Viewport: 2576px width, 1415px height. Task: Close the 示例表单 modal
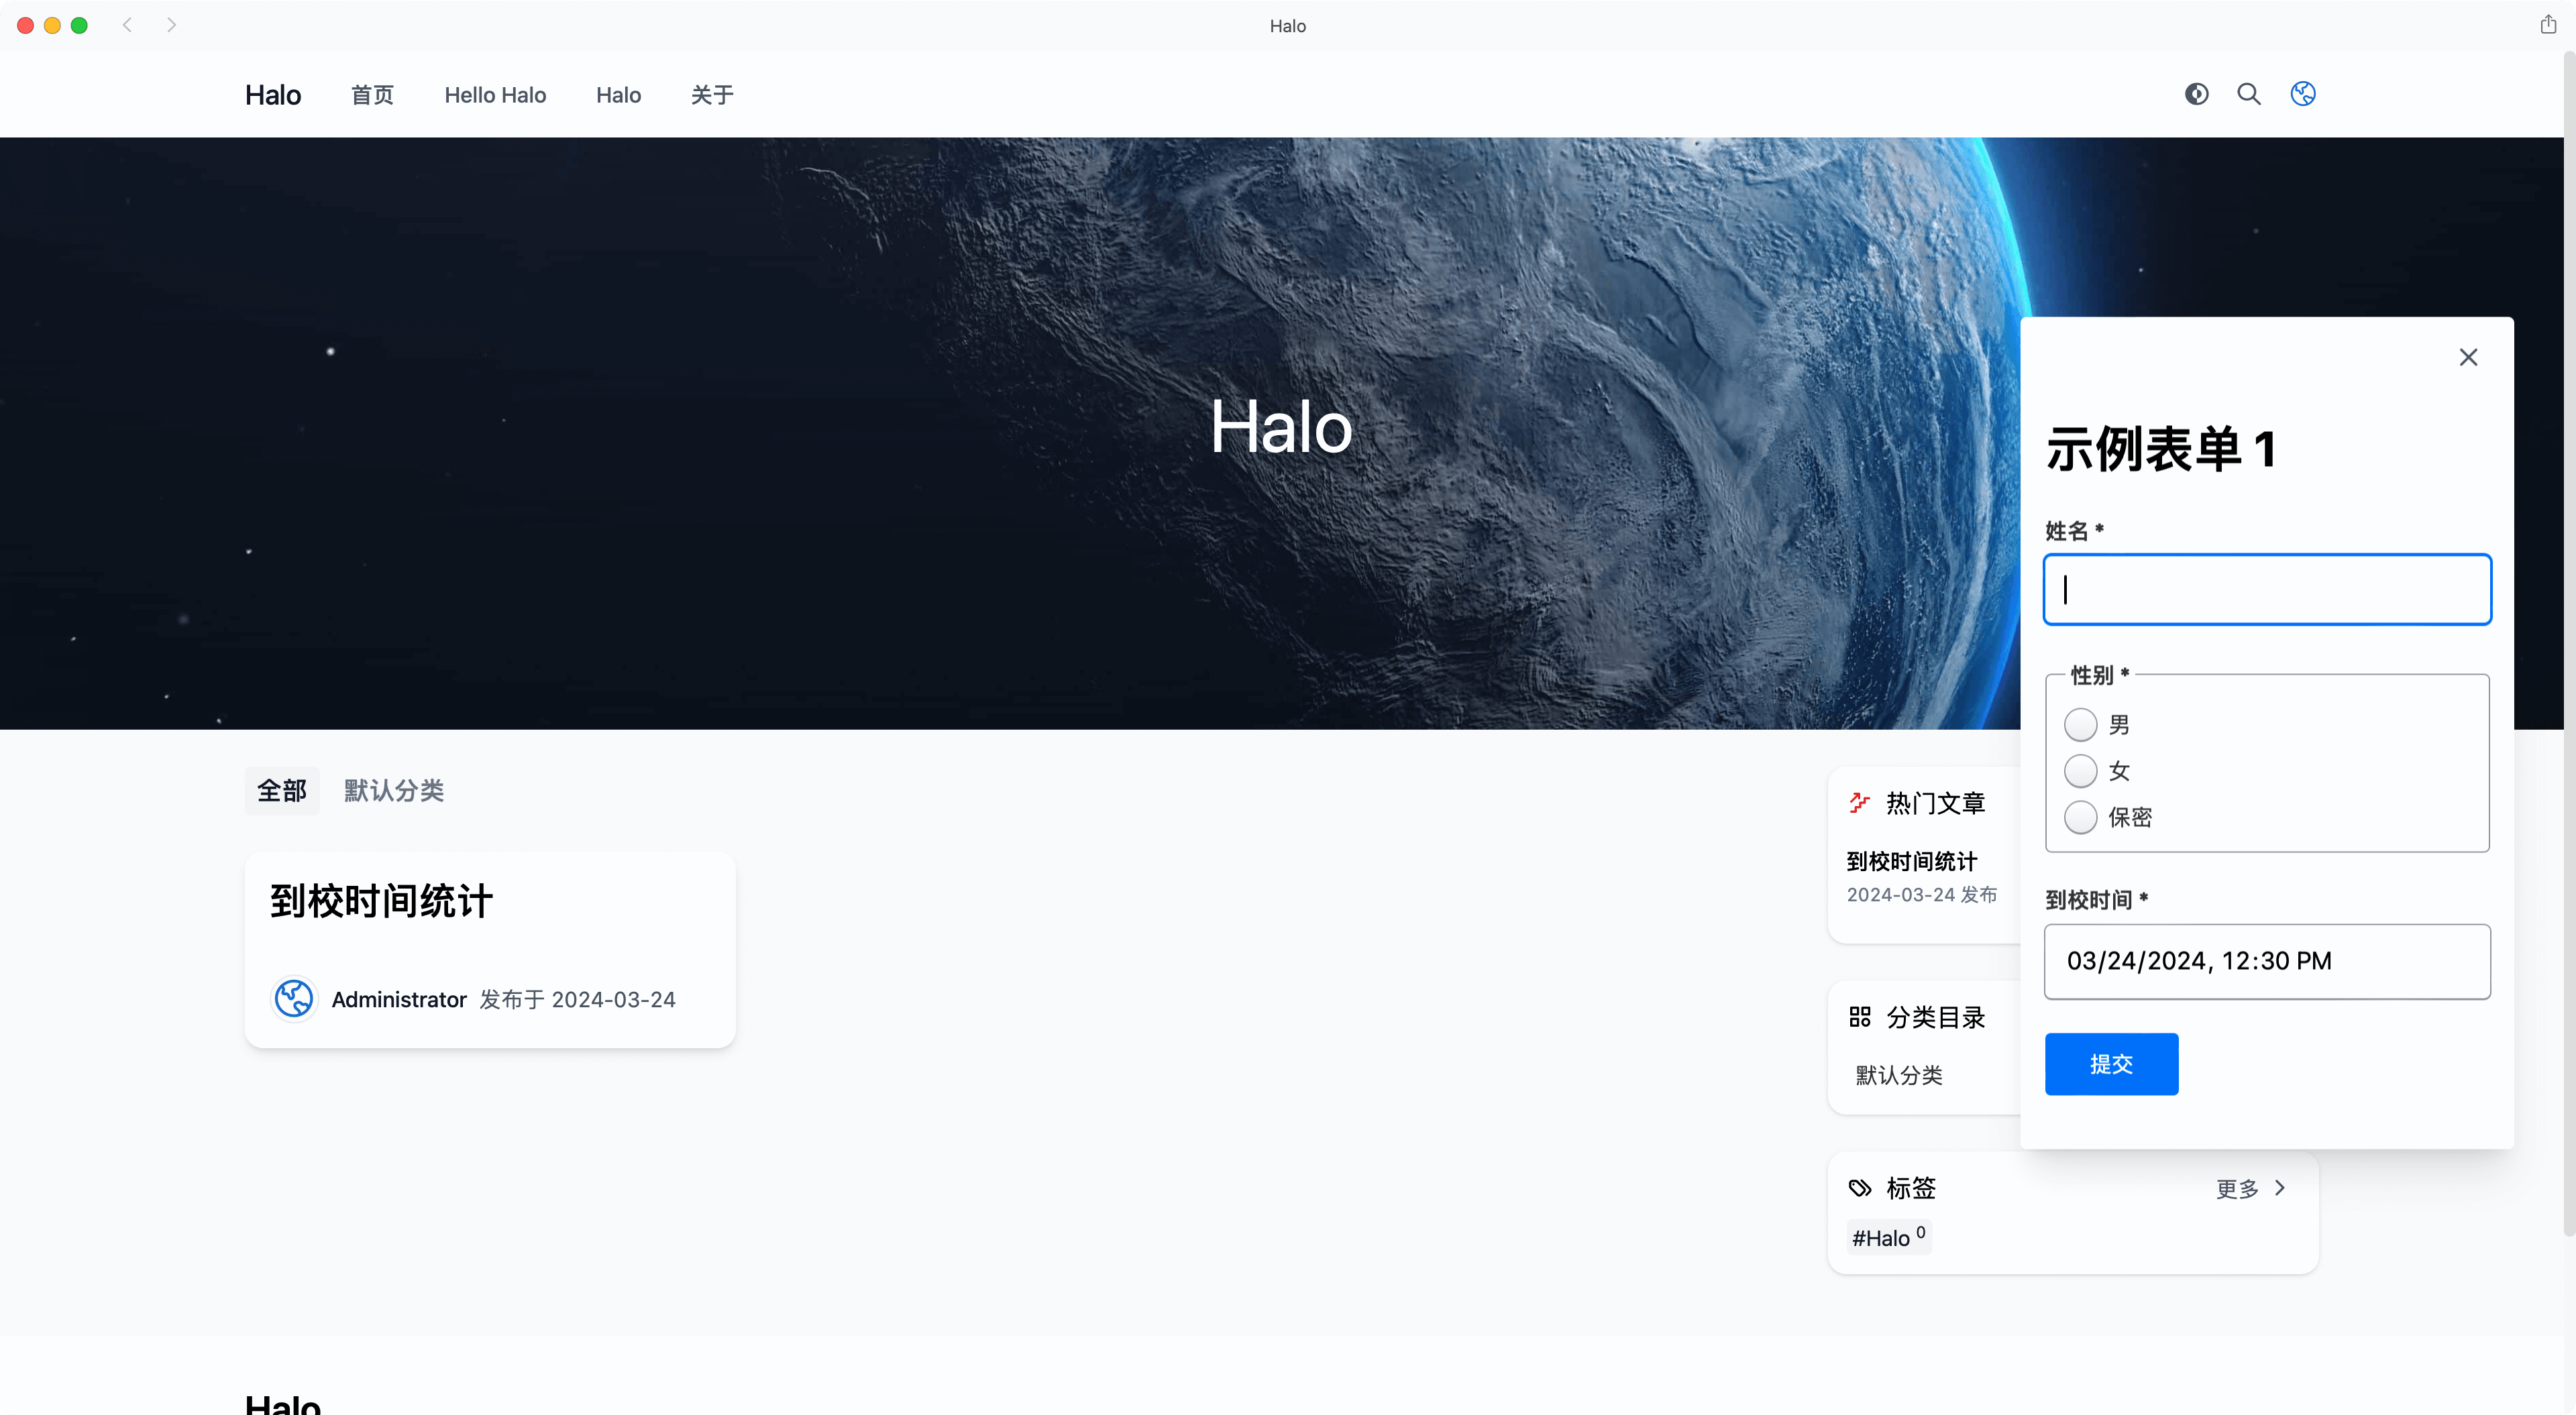click(x=2468, y=357)
